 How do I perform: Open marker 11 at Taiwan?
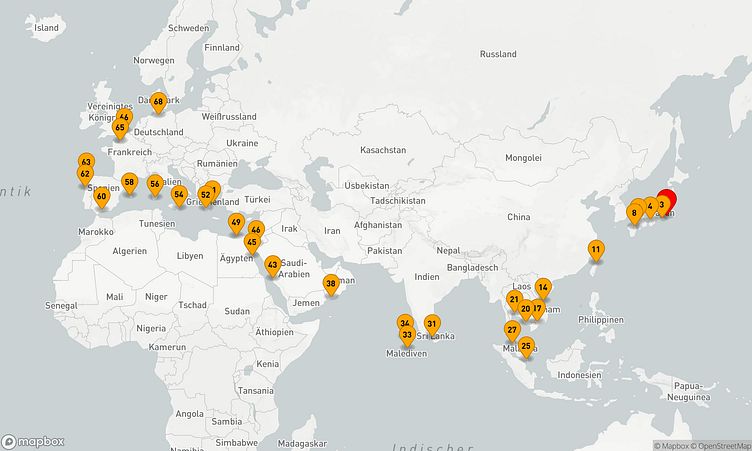(x=595, y=250)
